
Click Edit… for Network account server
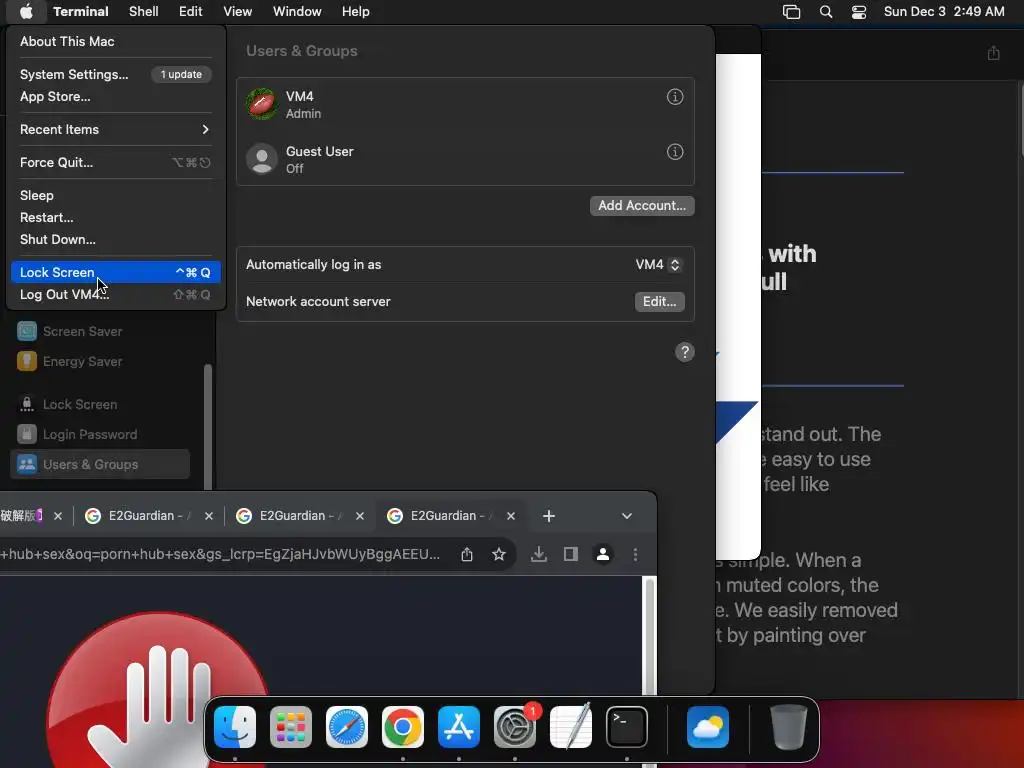[x=660, y=302]
